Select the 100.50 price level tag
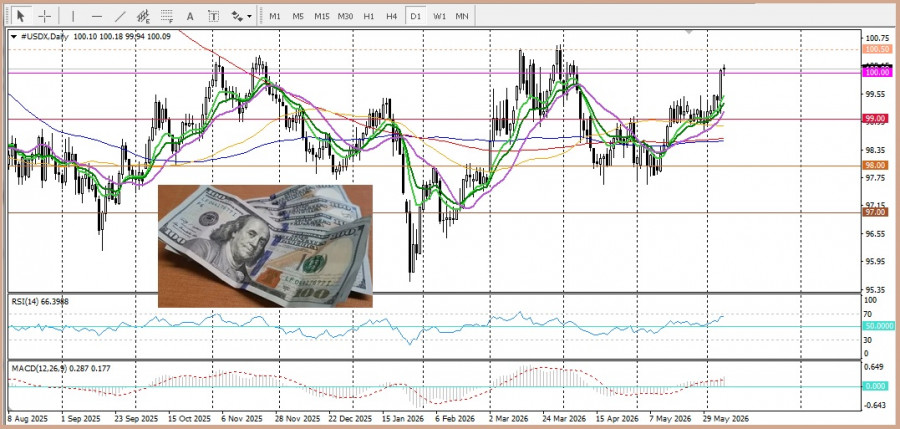This screenshot has height=429, width=900. [877, 49]
